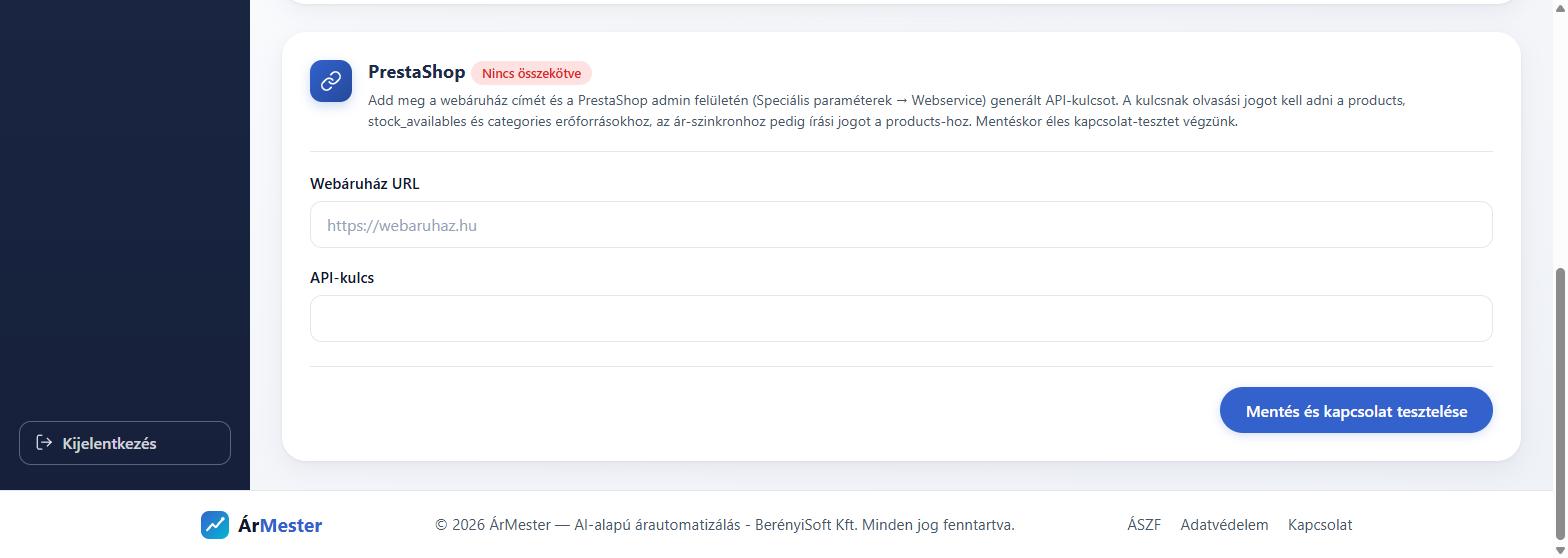Click the ÁrMester footer brand name
The height and width of the screenshot is (558, 1568).
tap(280, 525)
